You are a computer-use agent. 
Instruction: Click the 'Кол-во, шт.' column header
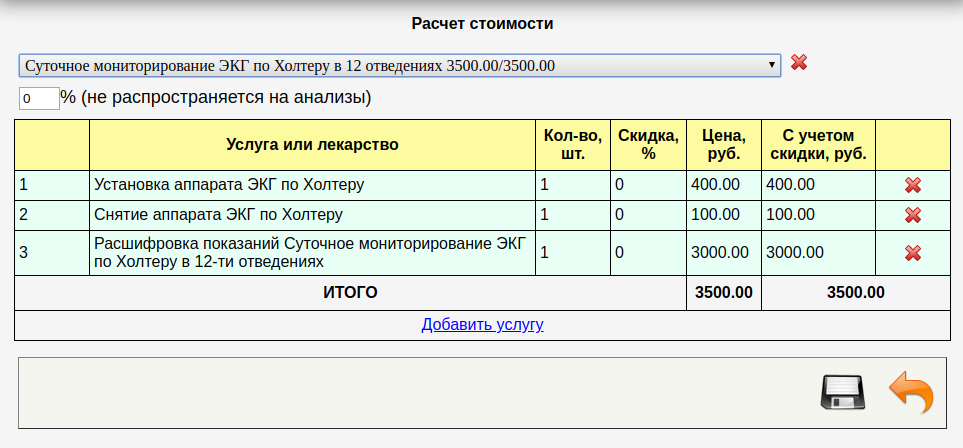point(572,145)
